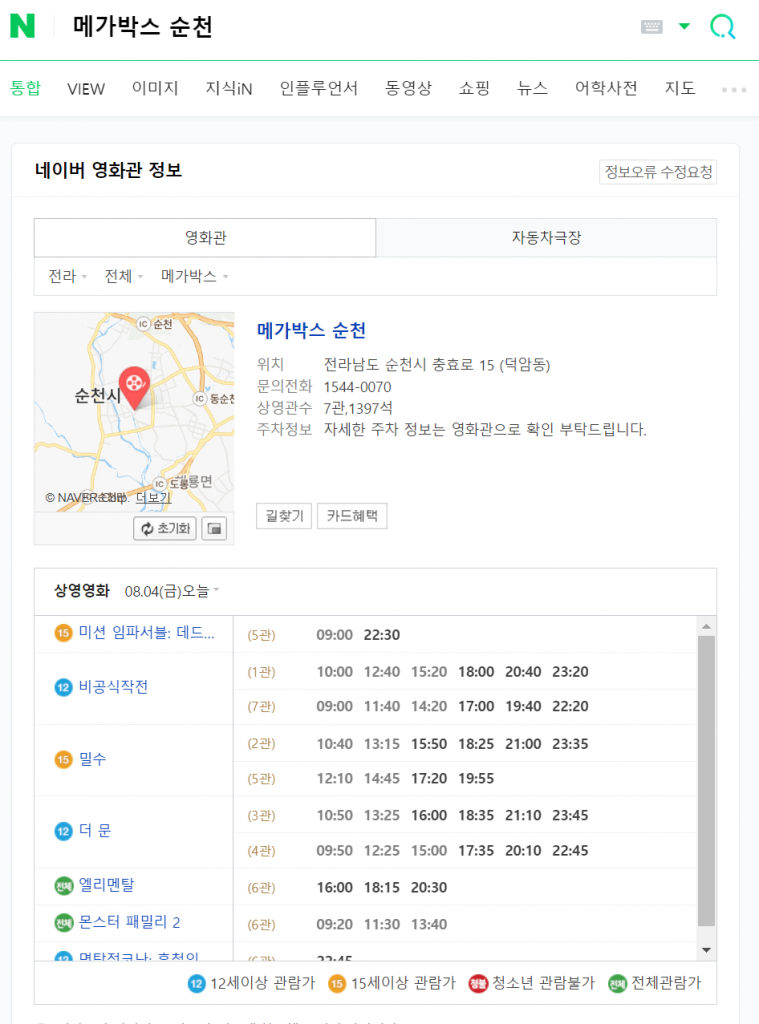Expand the search autocomplete arrow

(684, 26)
